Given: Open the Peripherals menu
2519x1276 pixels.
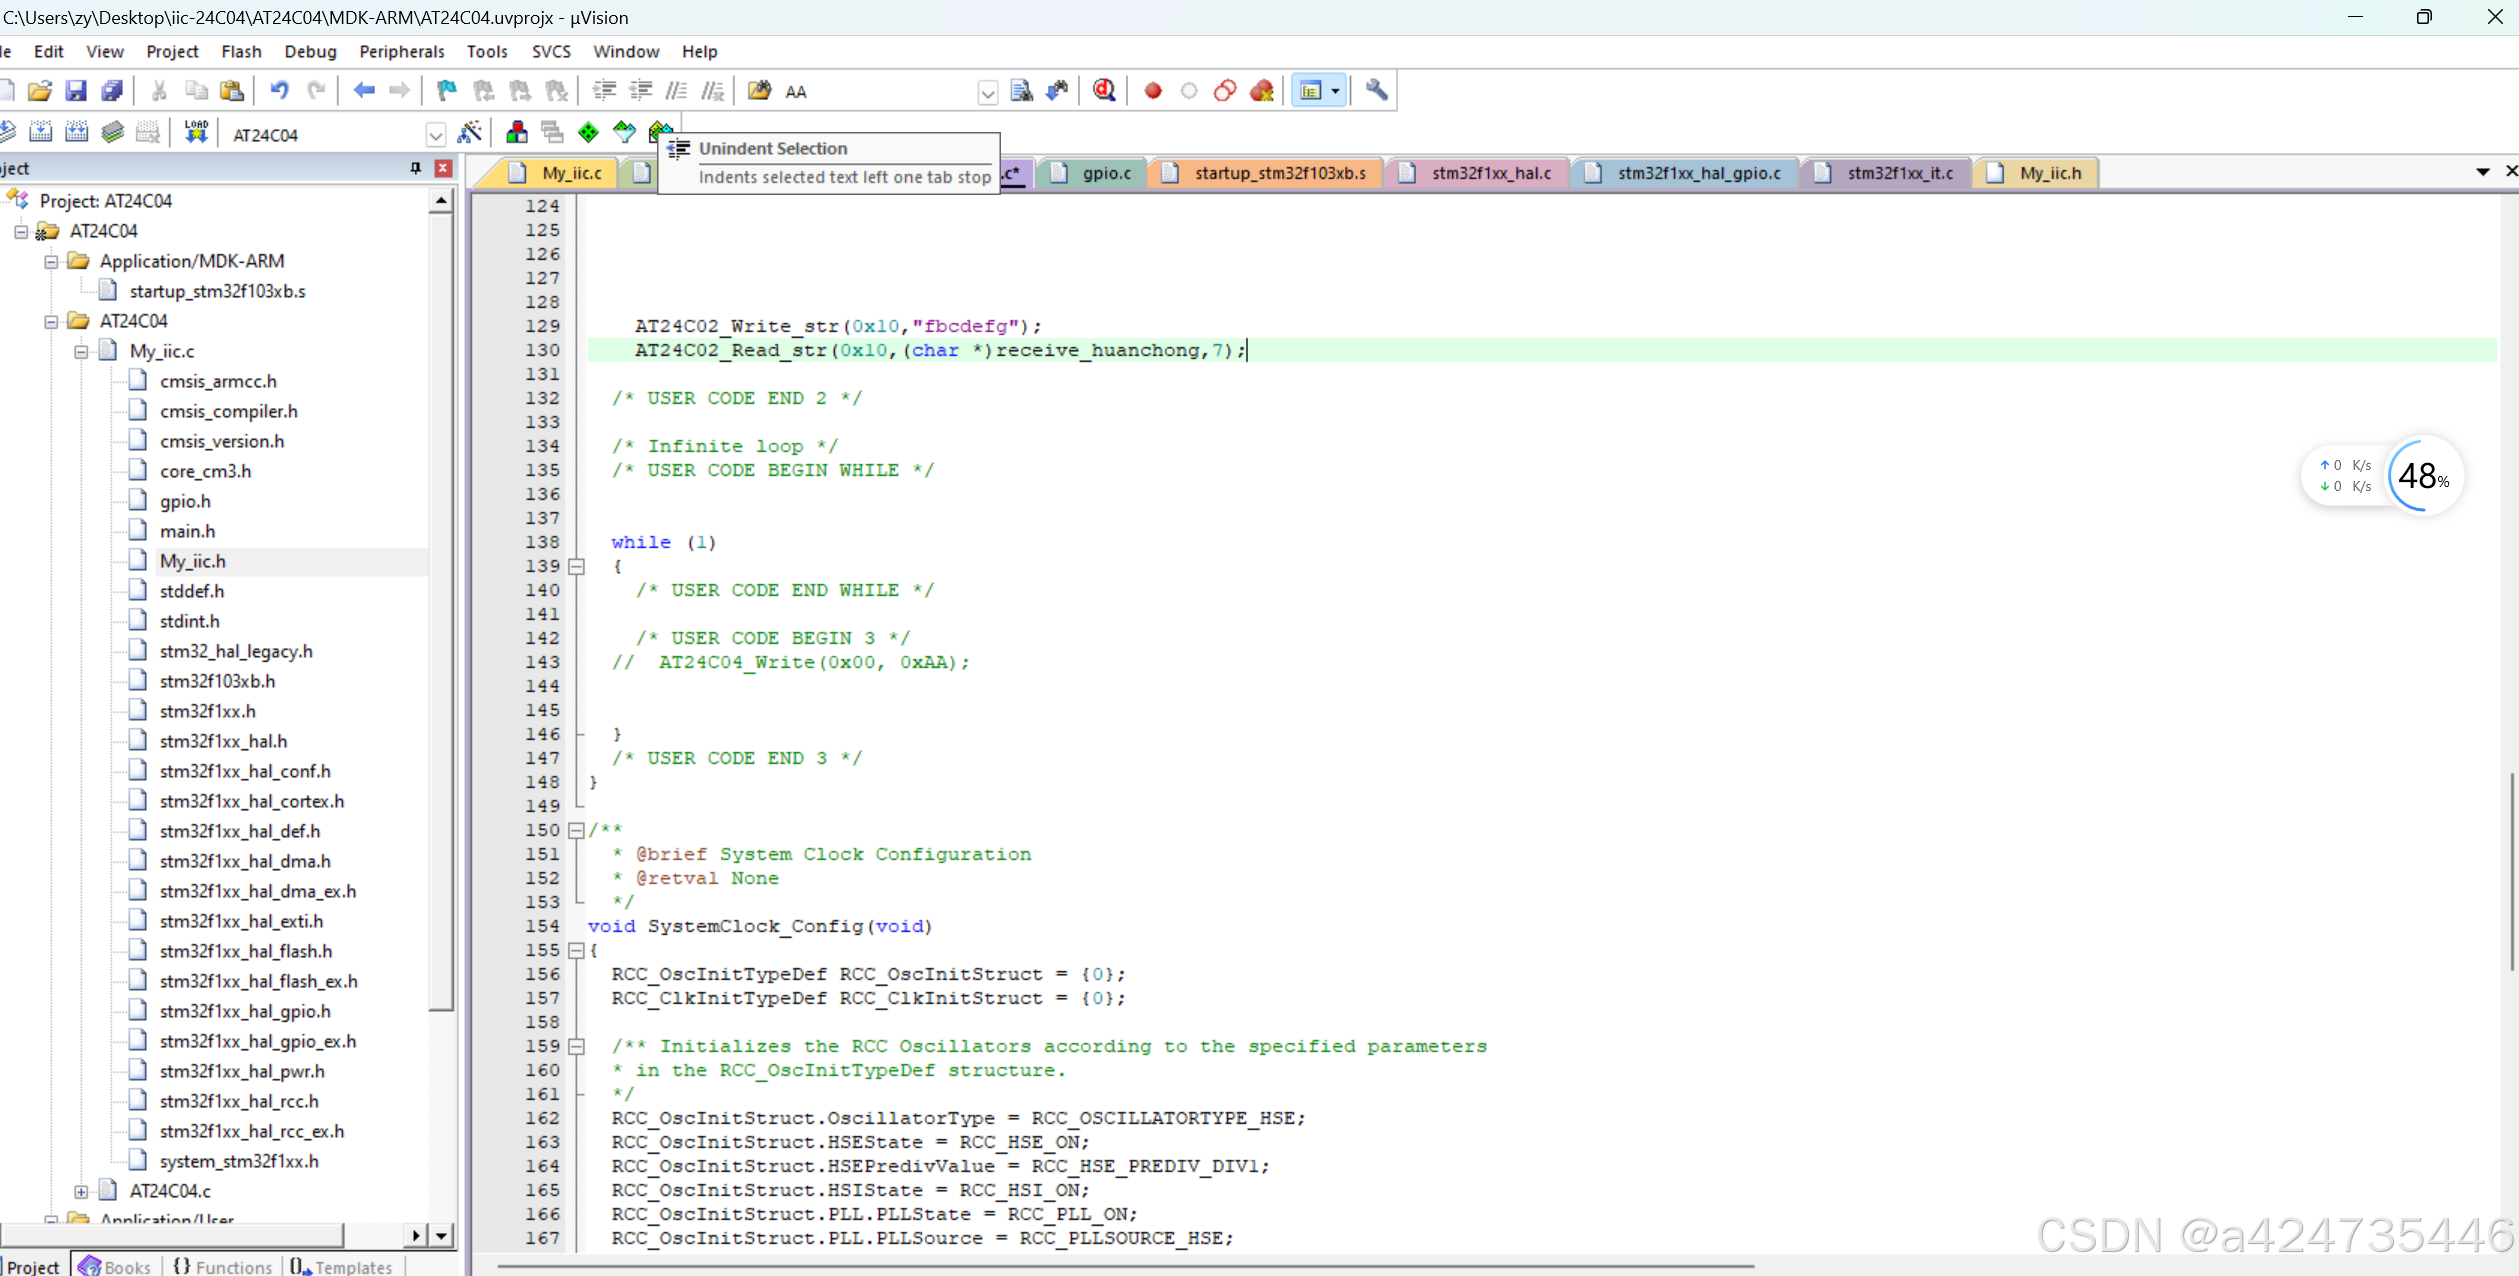Looking at the screenshot, I should 401,51.
